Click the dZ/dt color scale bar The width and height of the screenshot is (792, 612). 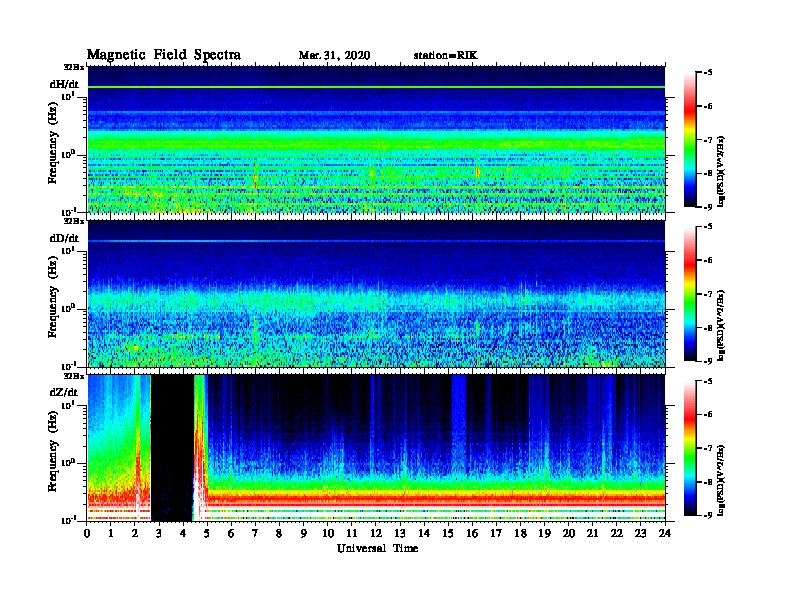pos(690,448)
